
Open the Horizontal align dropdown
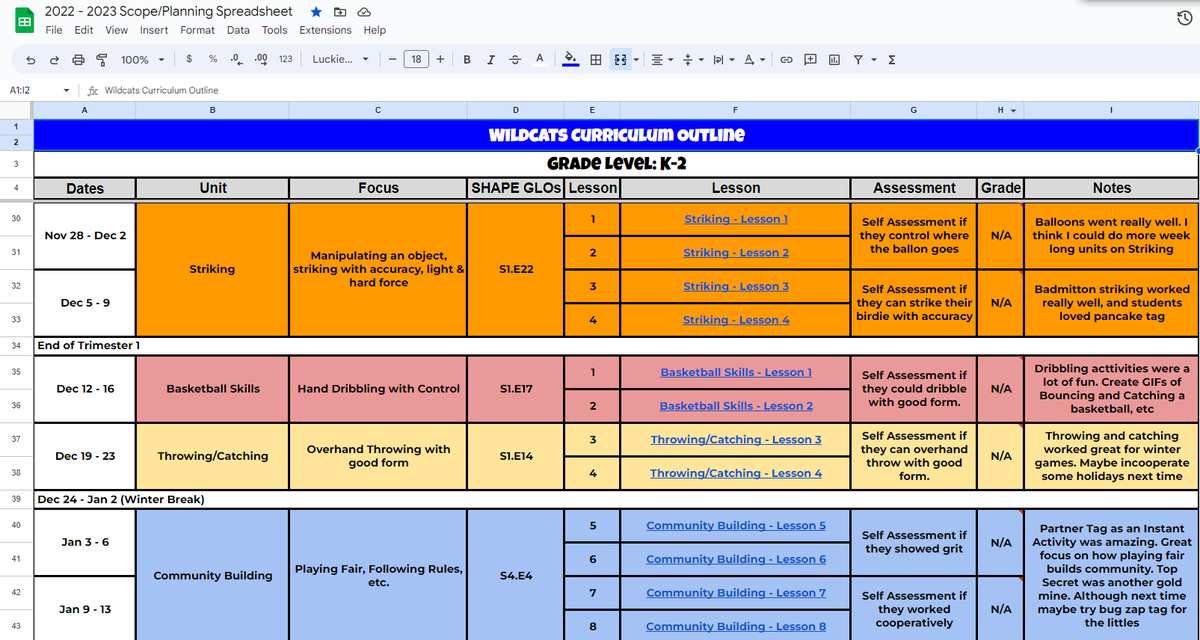tap(662, 60)
